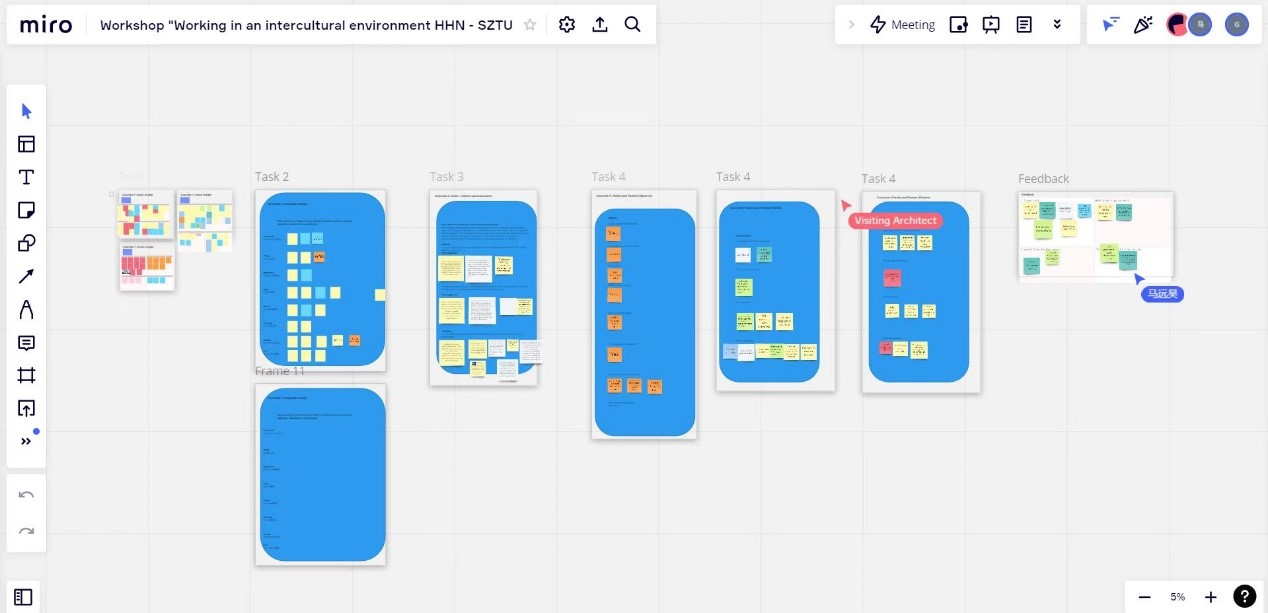
Task: Select the Connection line arrow tool
Action: pyautogui.click(x=27, y=277)
